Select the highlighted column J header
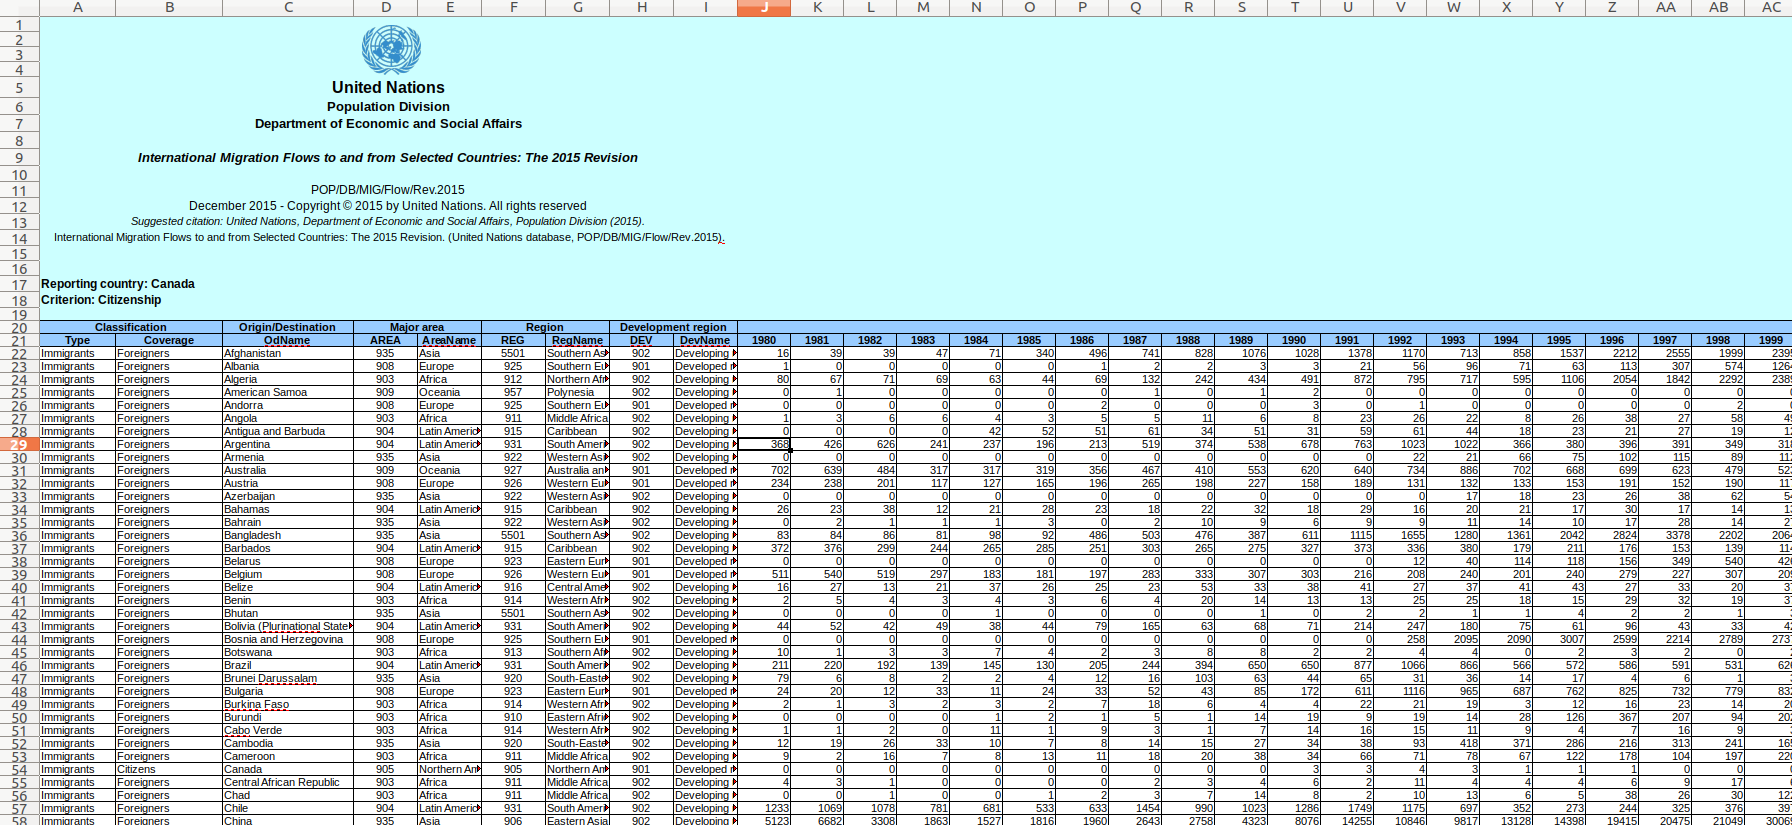 pyautogui.click(x=764, y=7)
